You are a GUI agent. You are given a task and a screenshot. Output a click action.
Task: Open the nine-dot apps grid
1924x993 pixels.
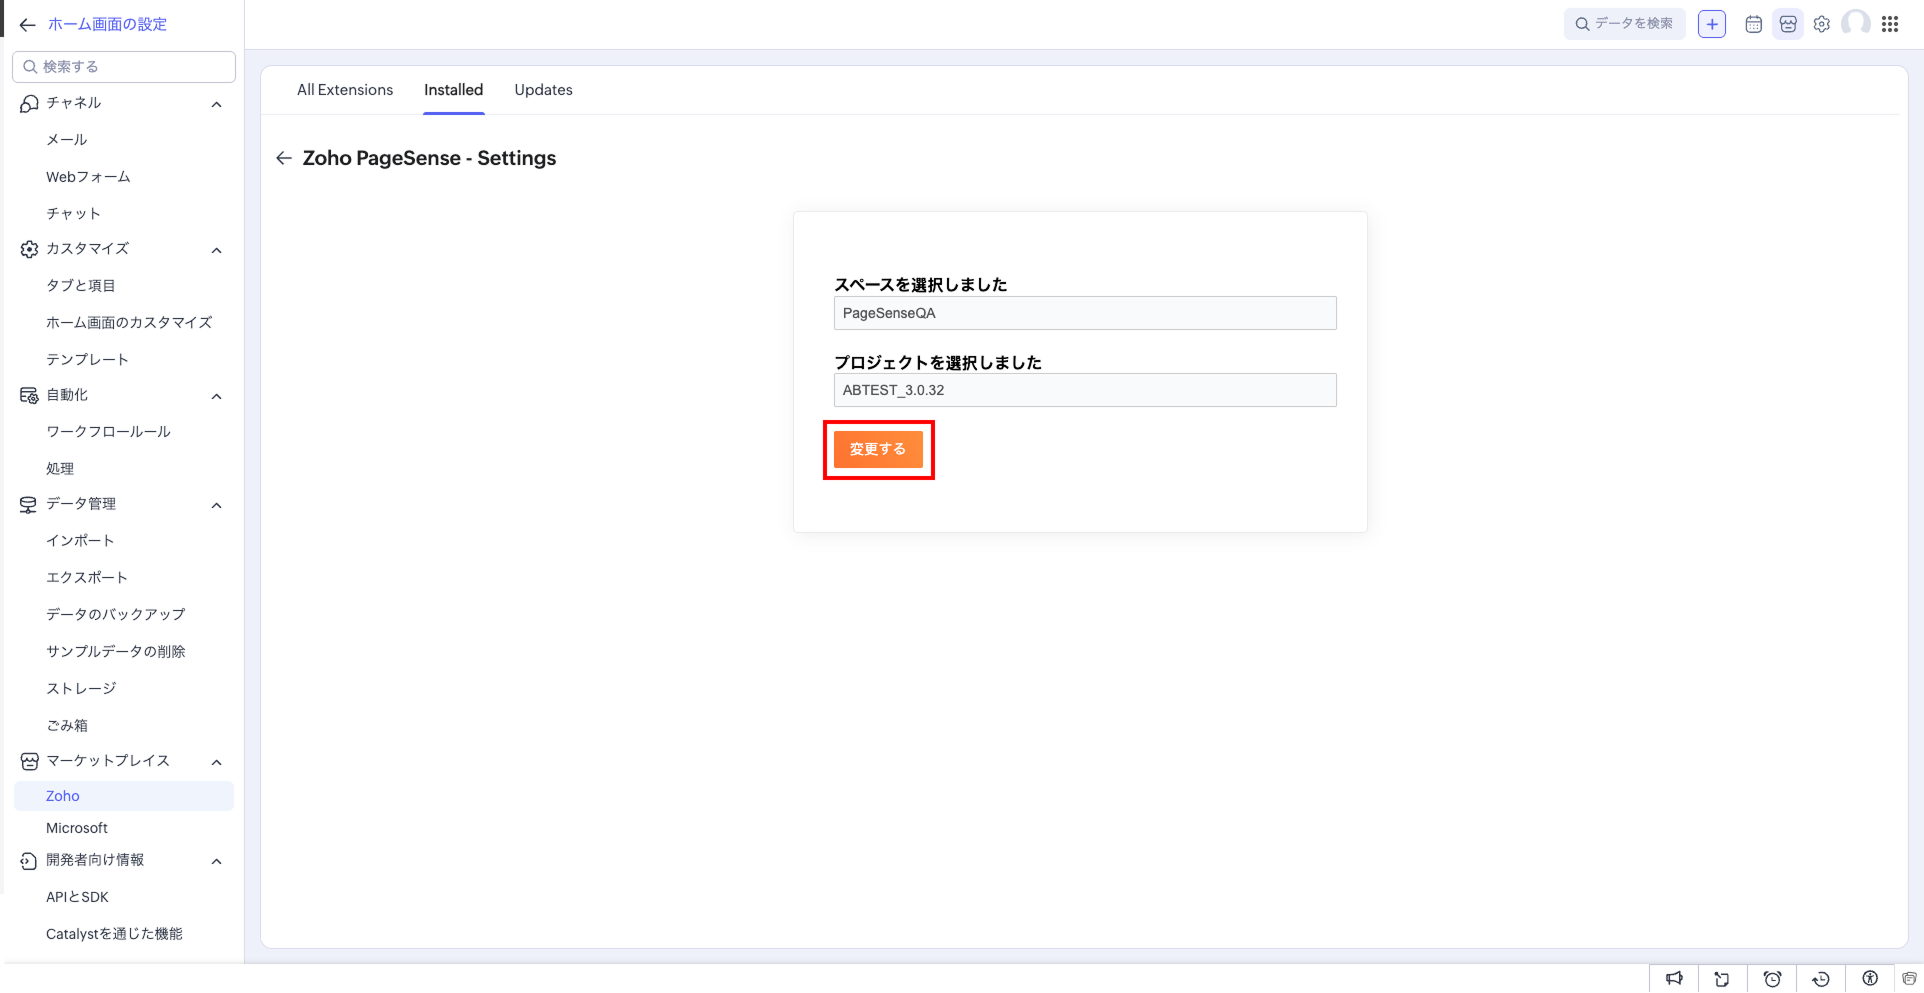(x=1890, y=24)
